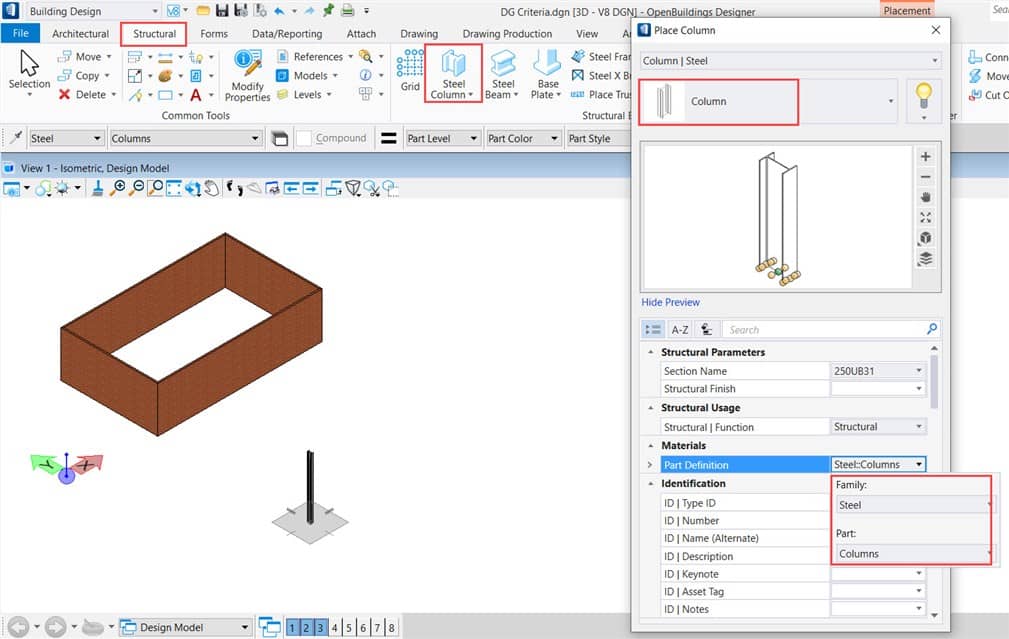The image size is (1009, 639).
Task: Open Modify Properties tool
Action: pyautogui.click(x=247, y=75)
